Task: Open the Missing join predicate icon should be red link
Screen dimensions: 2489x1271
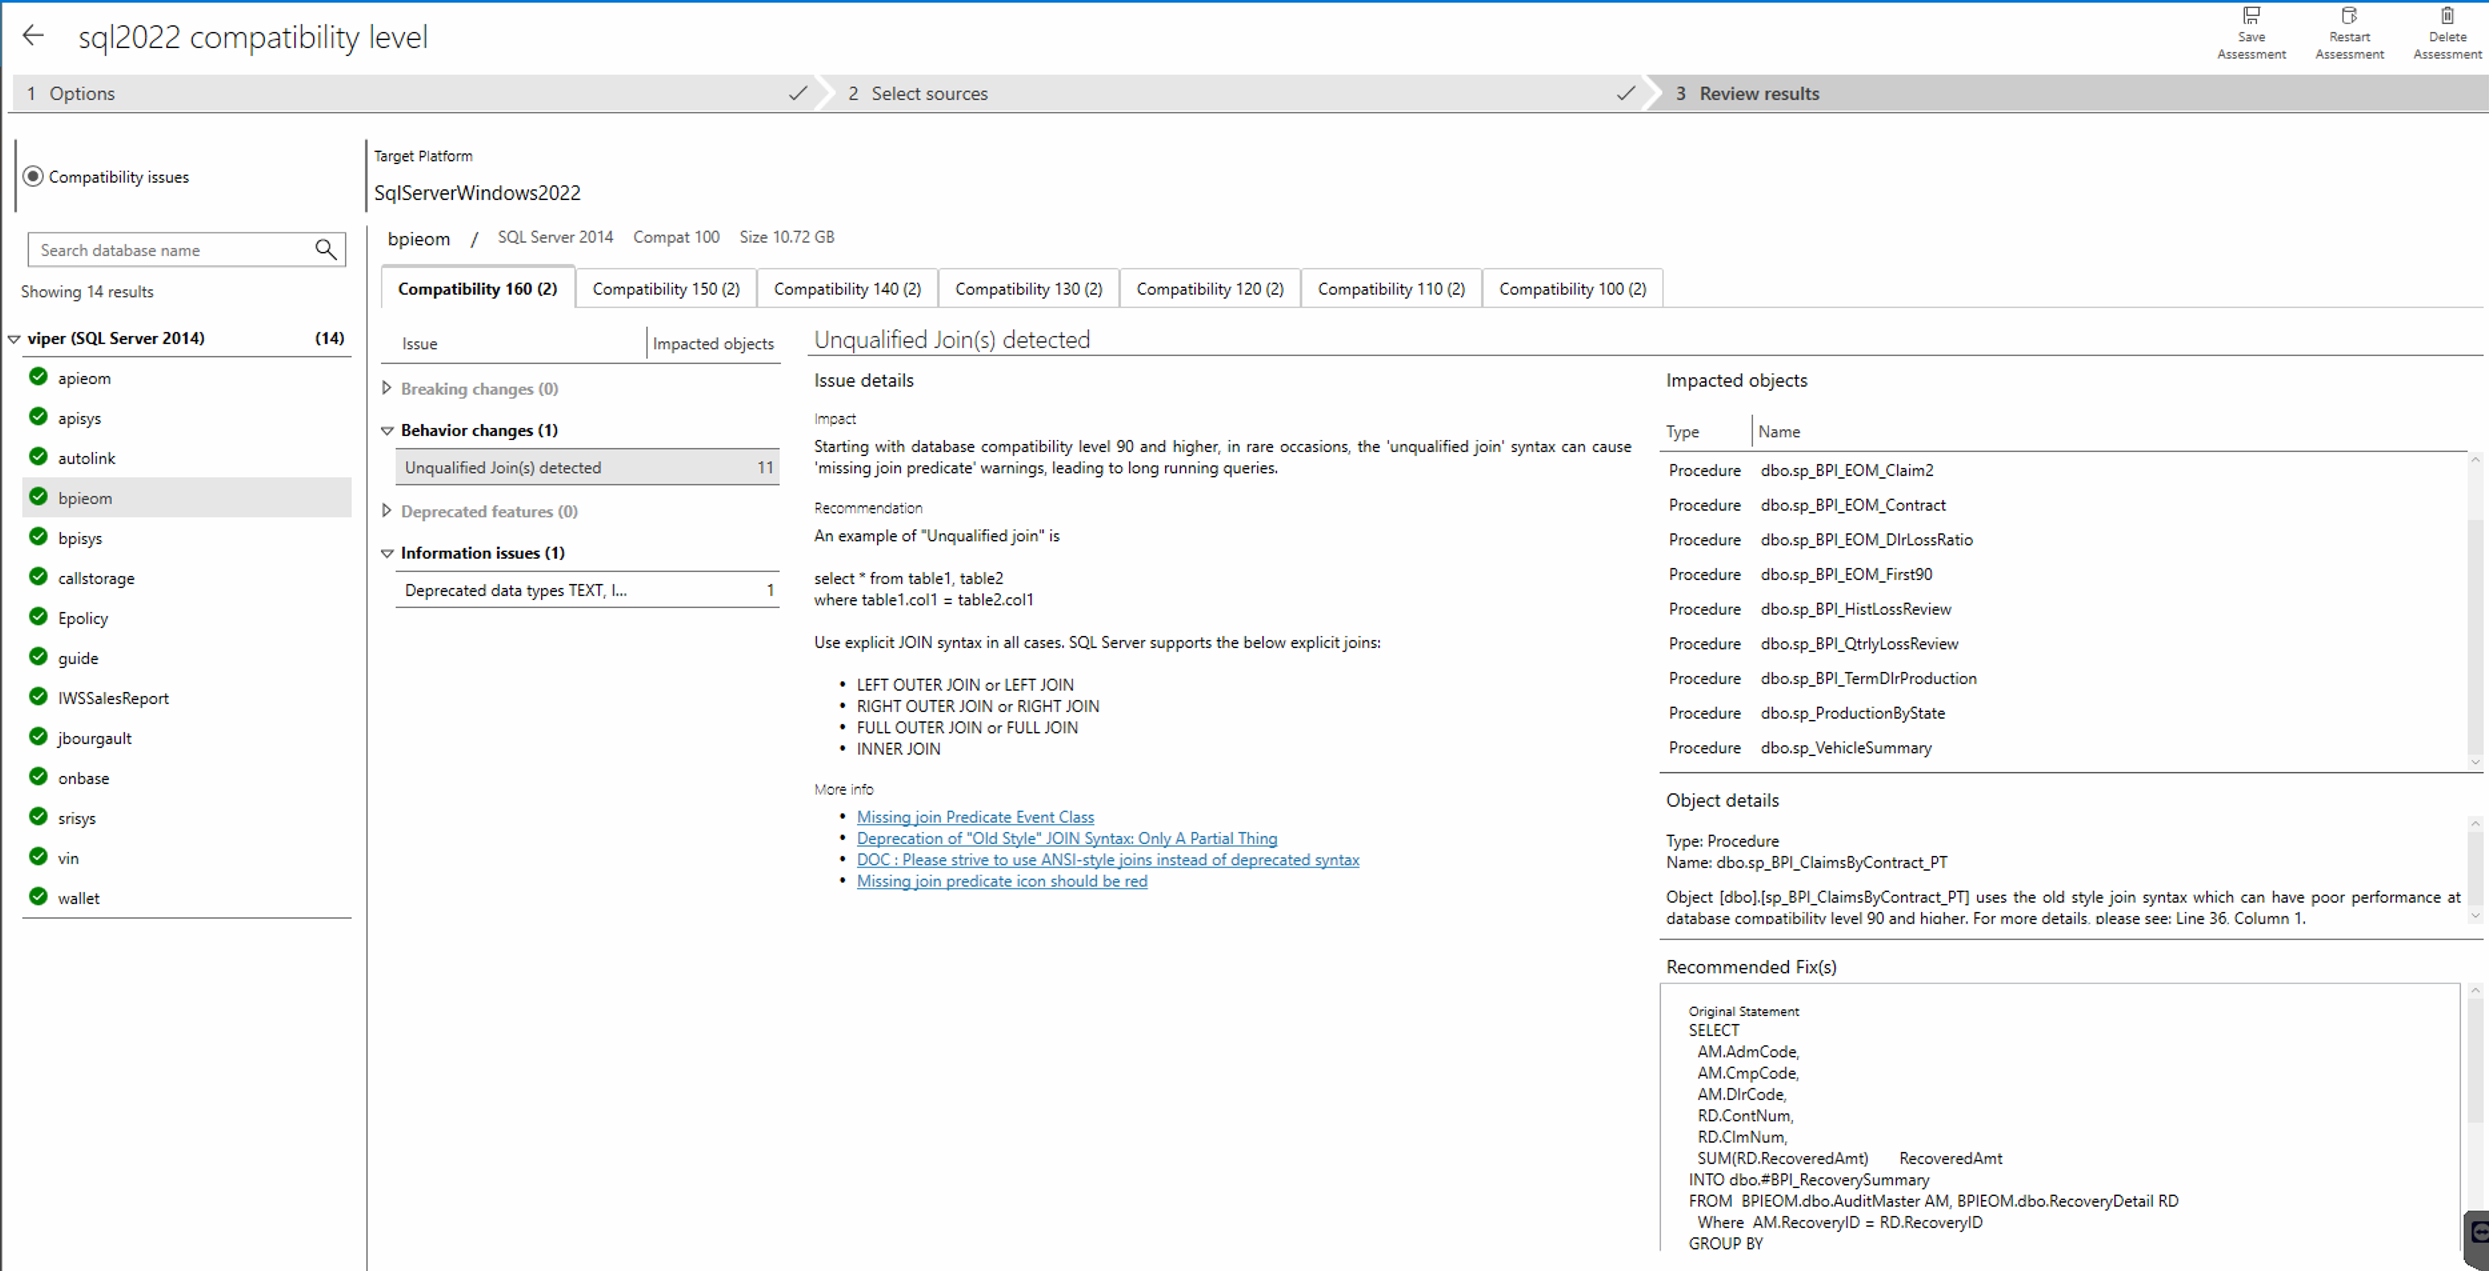Action: (x=1002, y=881)
